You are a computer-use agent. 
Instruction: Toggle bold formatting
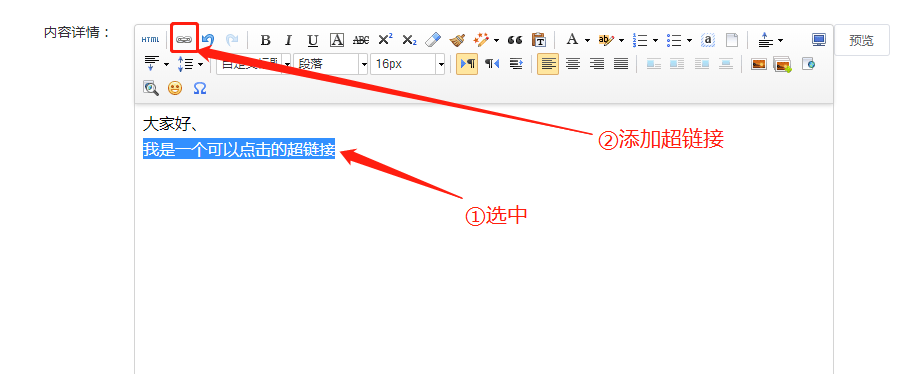point(266,40)
